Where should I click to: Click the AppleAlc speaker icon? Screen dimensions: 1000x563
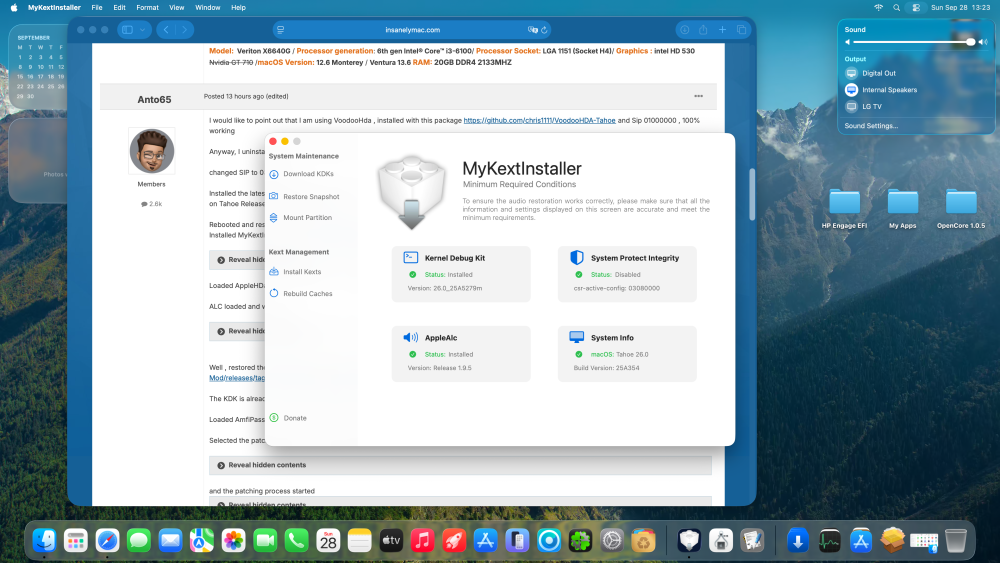[411, 337]
